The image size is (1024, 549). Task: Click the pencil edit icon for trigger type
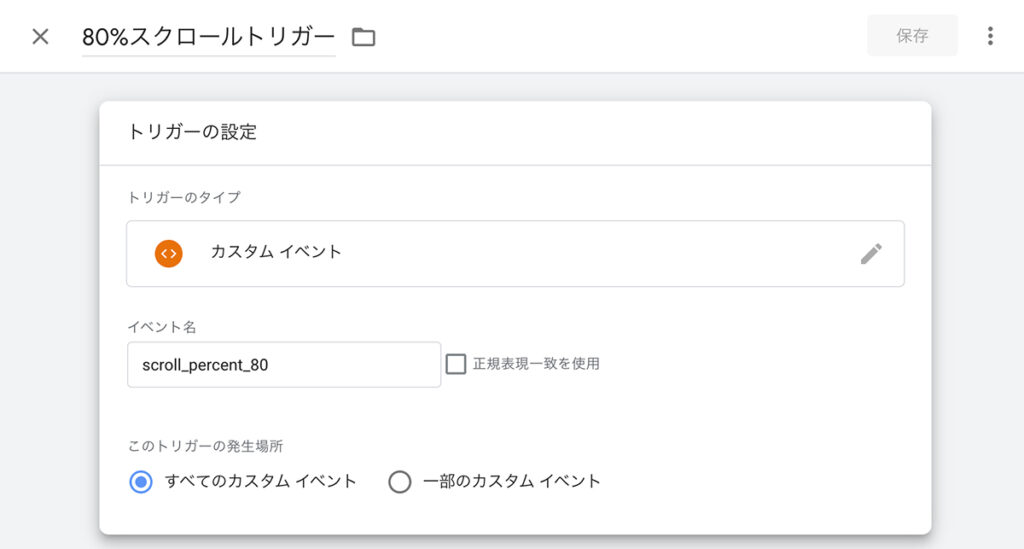(871, 253)
